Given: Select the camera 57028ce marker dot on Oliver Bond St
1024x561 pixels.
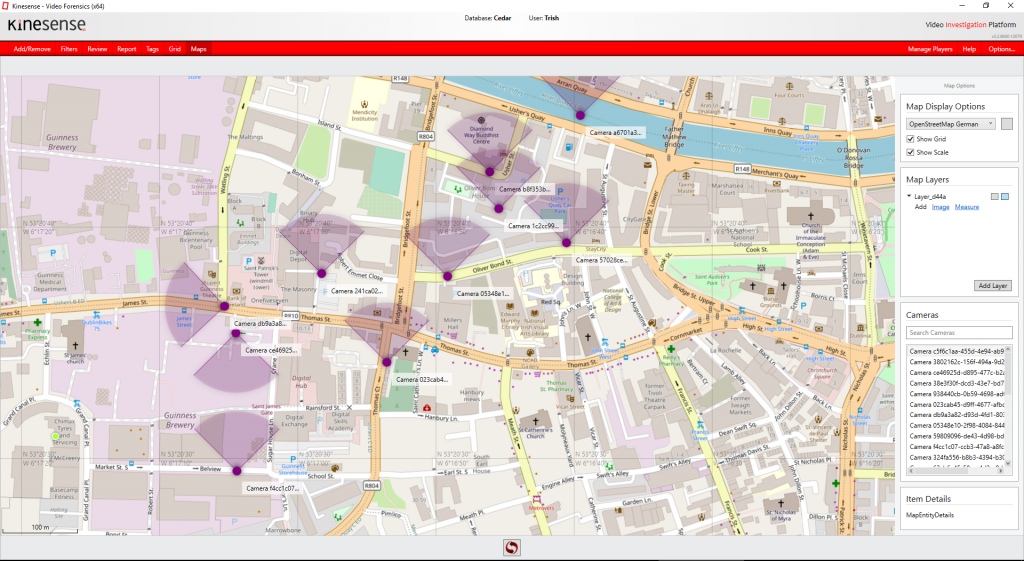Looking at the screenshot, I should point(566,242).
